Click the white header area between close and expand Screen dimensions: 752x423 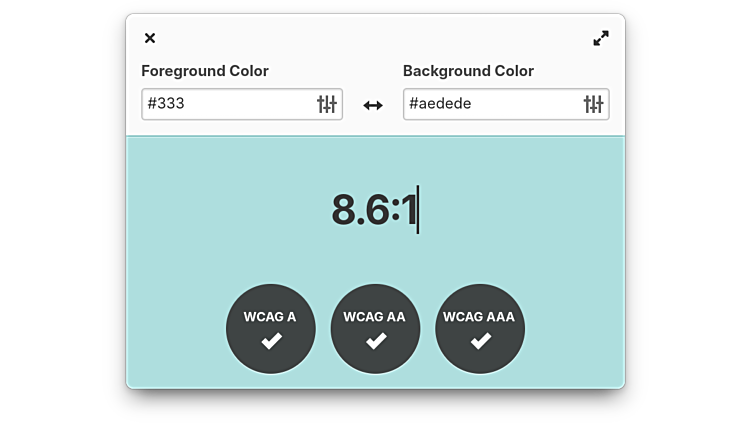pos(375,38)
